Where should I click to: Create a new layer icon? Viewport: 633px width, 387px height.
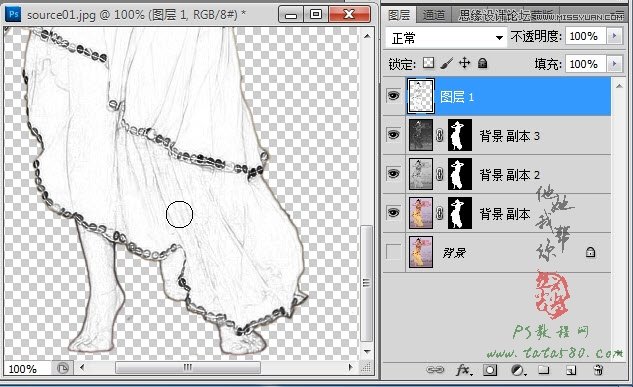click(571, 370)
